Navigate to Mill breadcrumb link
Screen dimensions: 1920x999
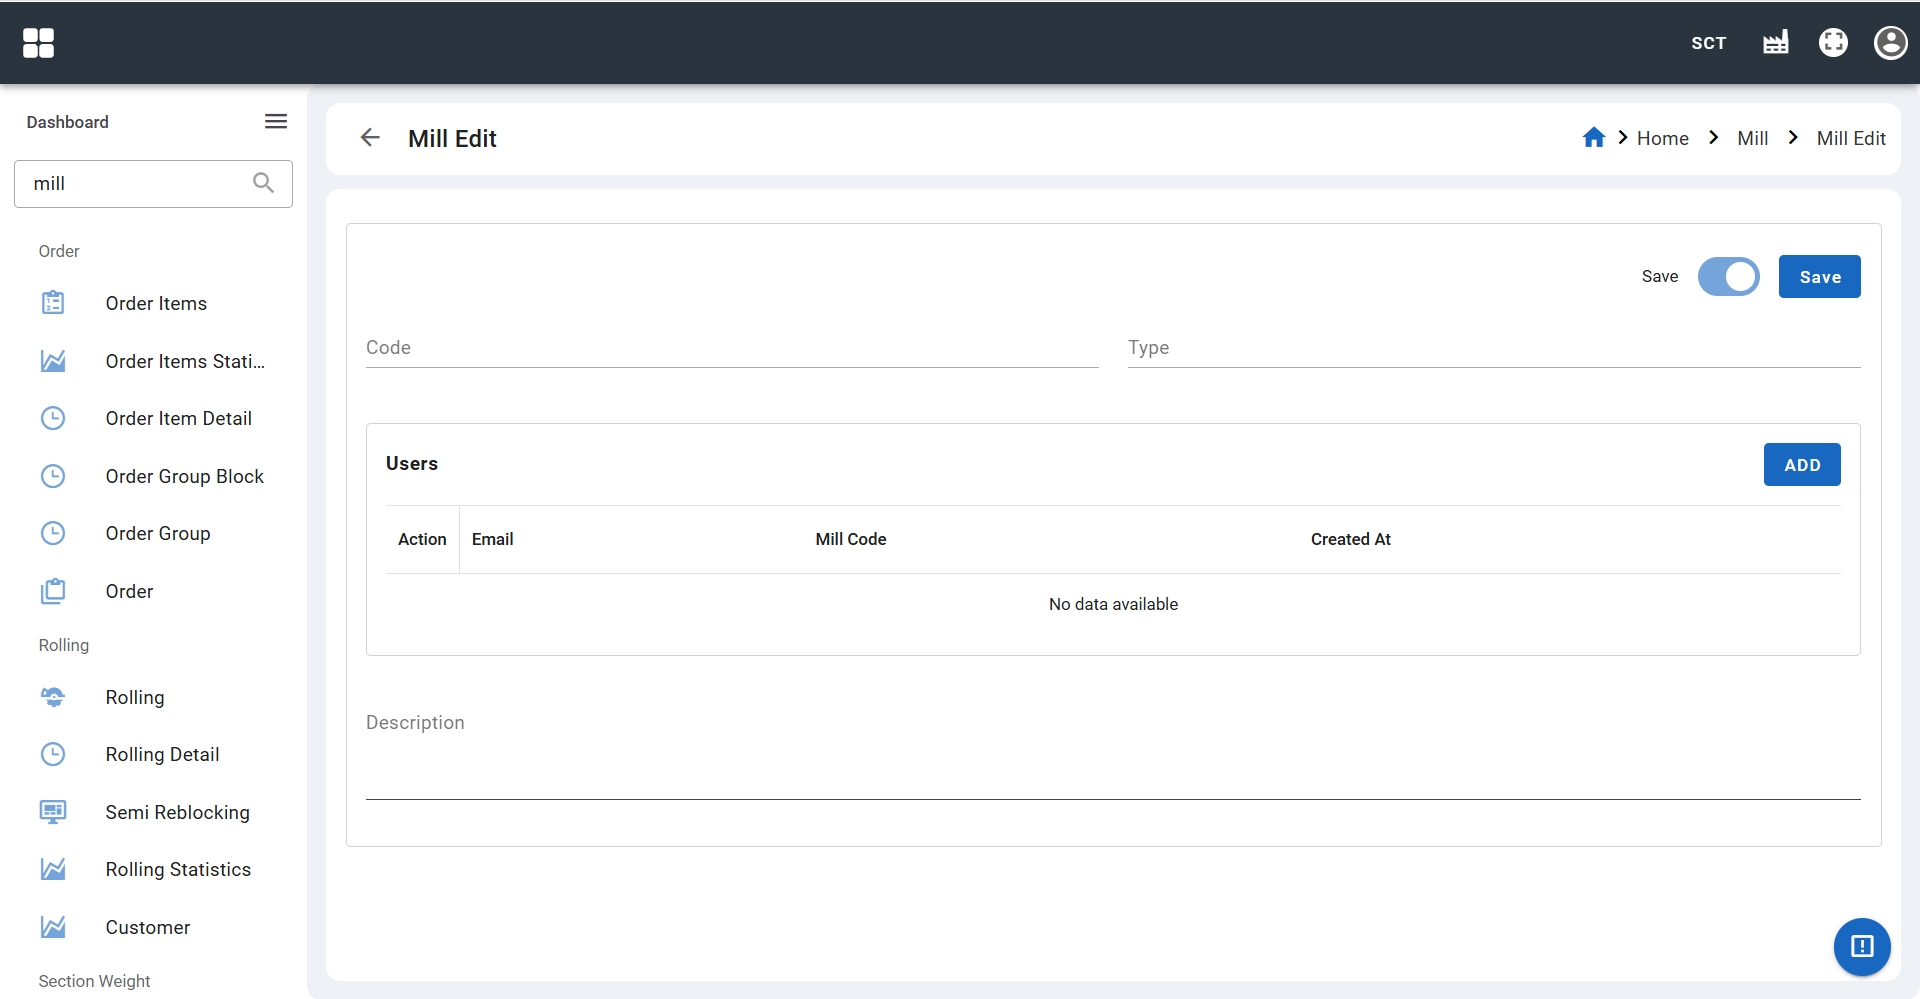pos(1752,139)
